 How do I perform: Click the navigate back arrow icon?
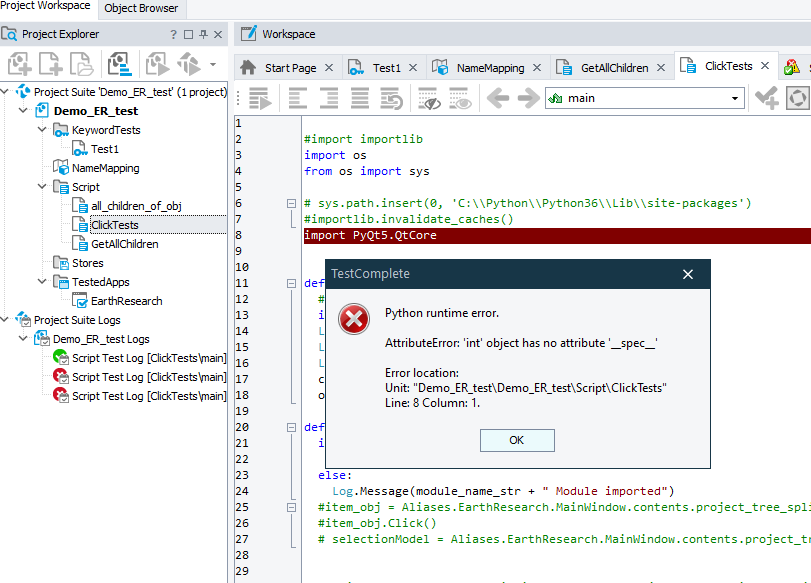498,98
